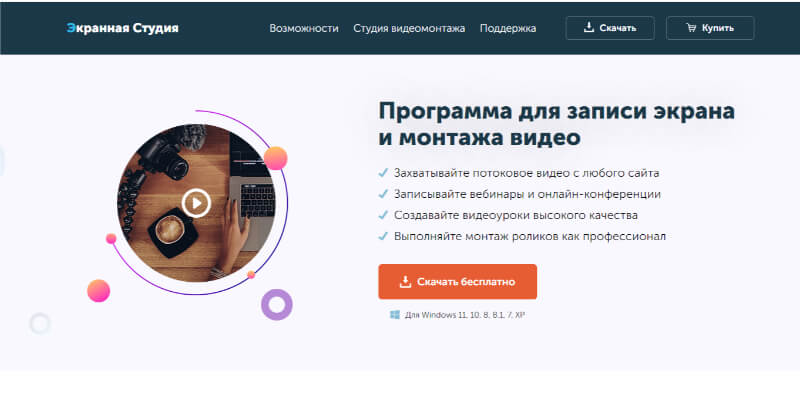Open the Экранная Студия logo link
This screenshot has width=800, height=408.
point(122,28)
